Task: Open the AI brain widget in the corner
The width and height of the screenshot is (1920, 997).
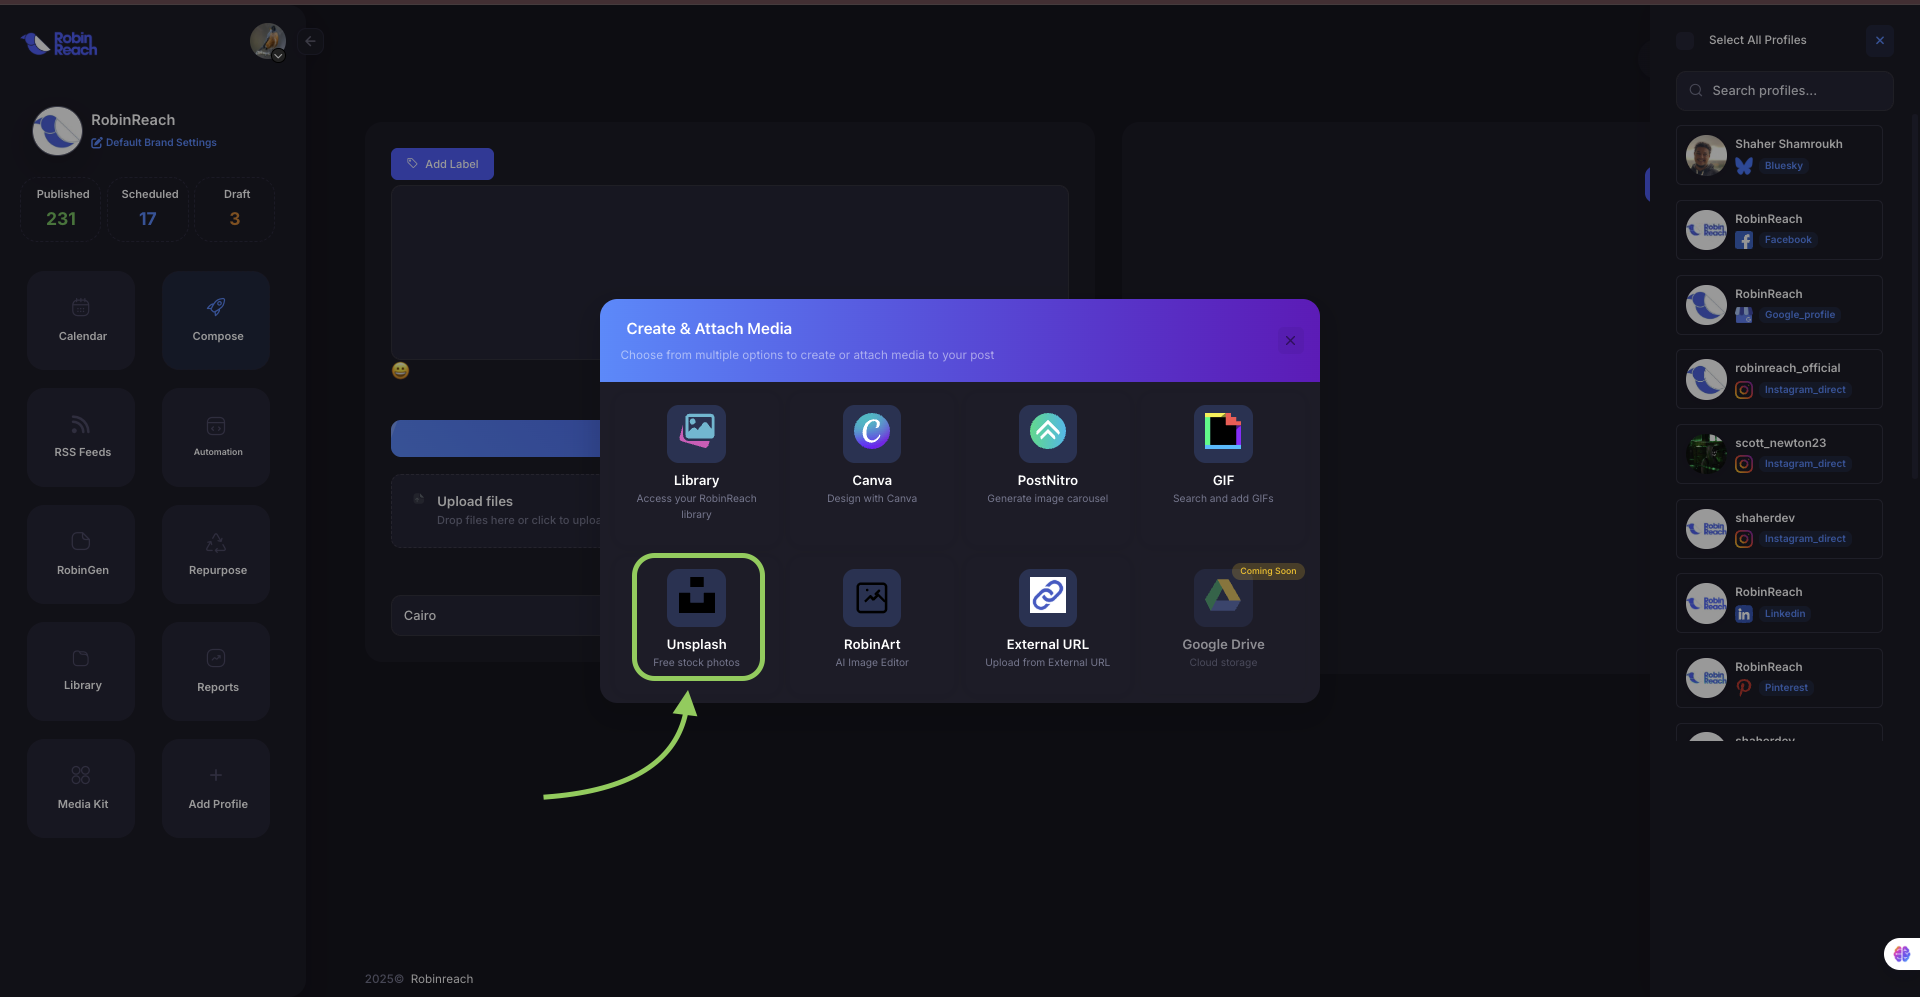Action: click(x=1901, y=954)
